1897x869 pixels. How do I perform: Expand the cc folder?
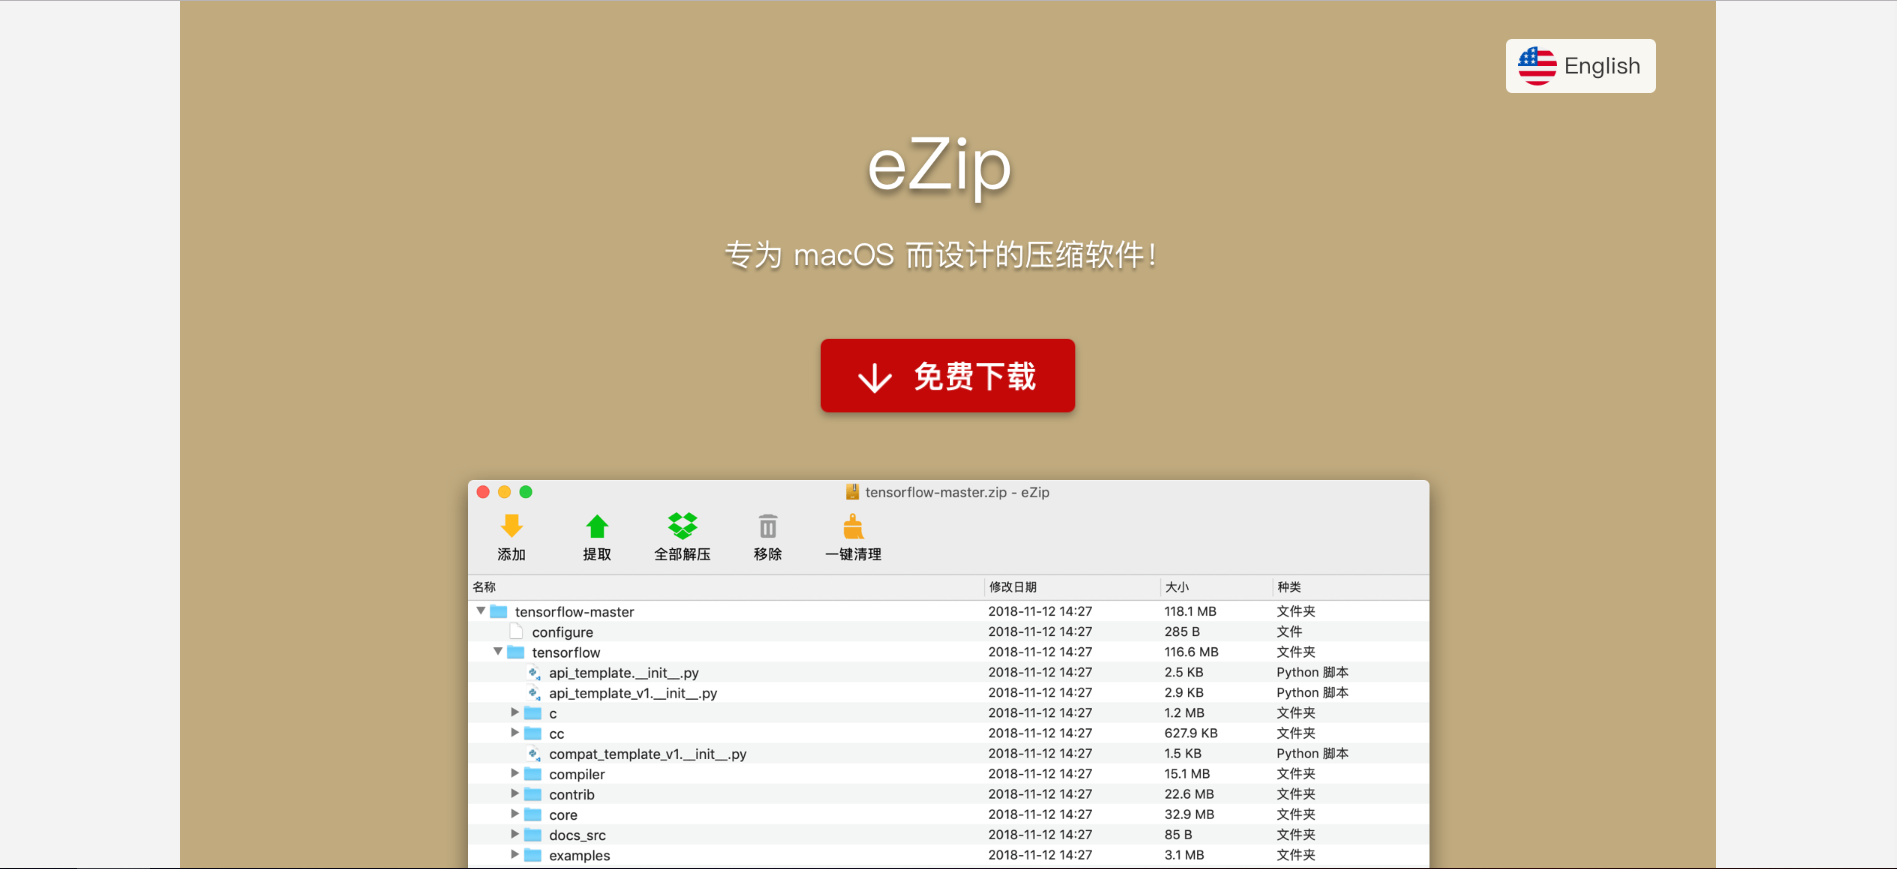(x=515, y=733)
